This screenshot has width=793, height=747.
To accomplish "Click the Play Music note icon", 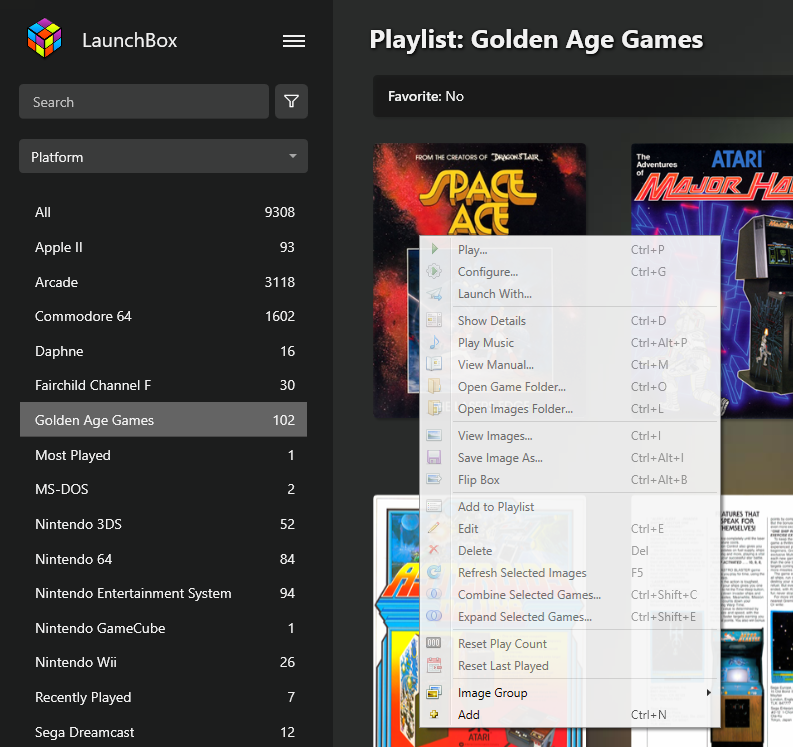I will 434,342.
